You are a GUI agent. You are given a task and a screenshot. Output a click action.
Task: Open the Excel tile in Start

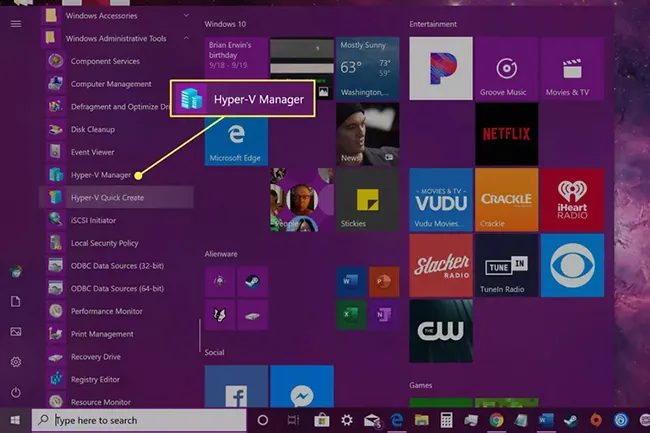point(351,314)
